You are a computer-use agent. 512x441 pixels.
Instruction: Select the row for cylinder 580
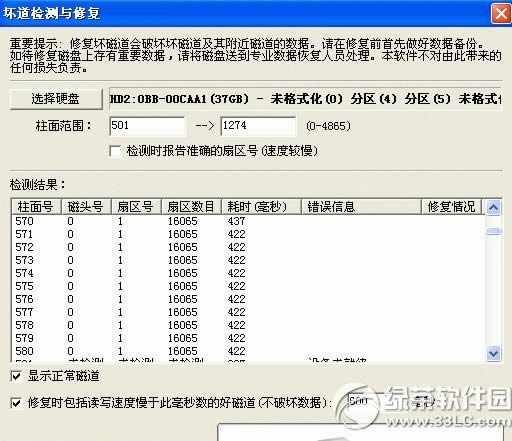(248, 351)
